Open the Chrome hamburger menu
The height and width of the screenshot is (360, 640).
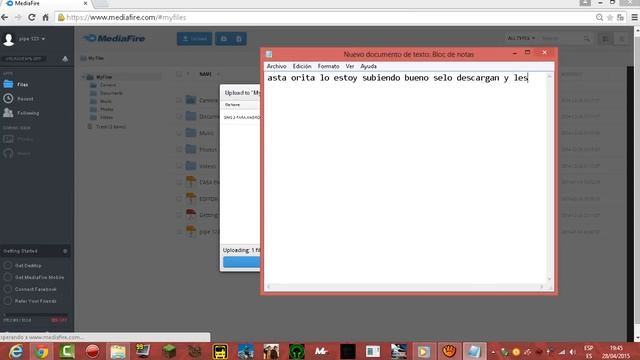click(x=634, y=18)
